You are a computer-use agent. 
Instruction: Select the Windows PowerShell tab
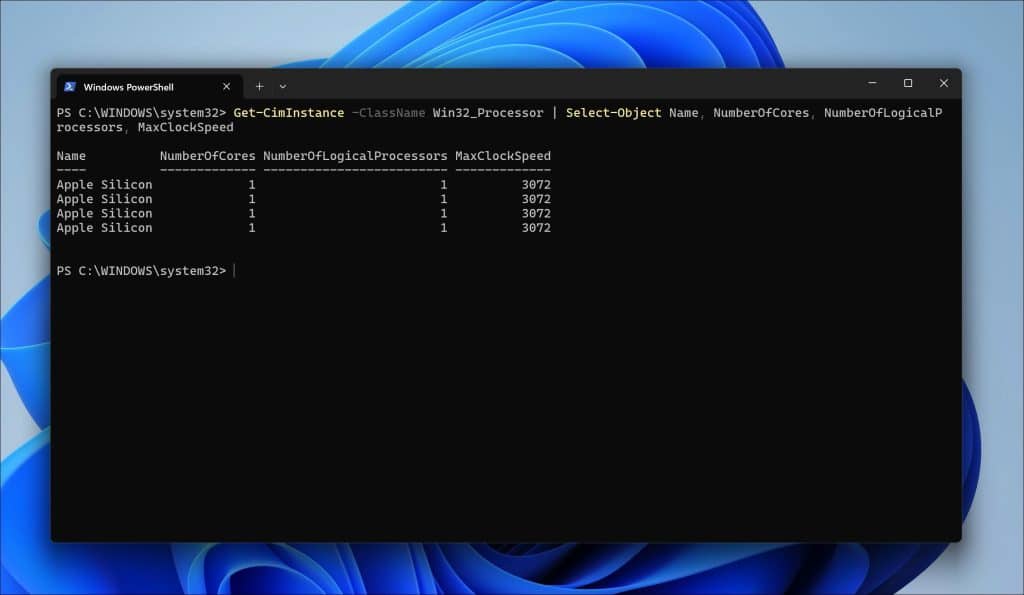coord(150,87)
